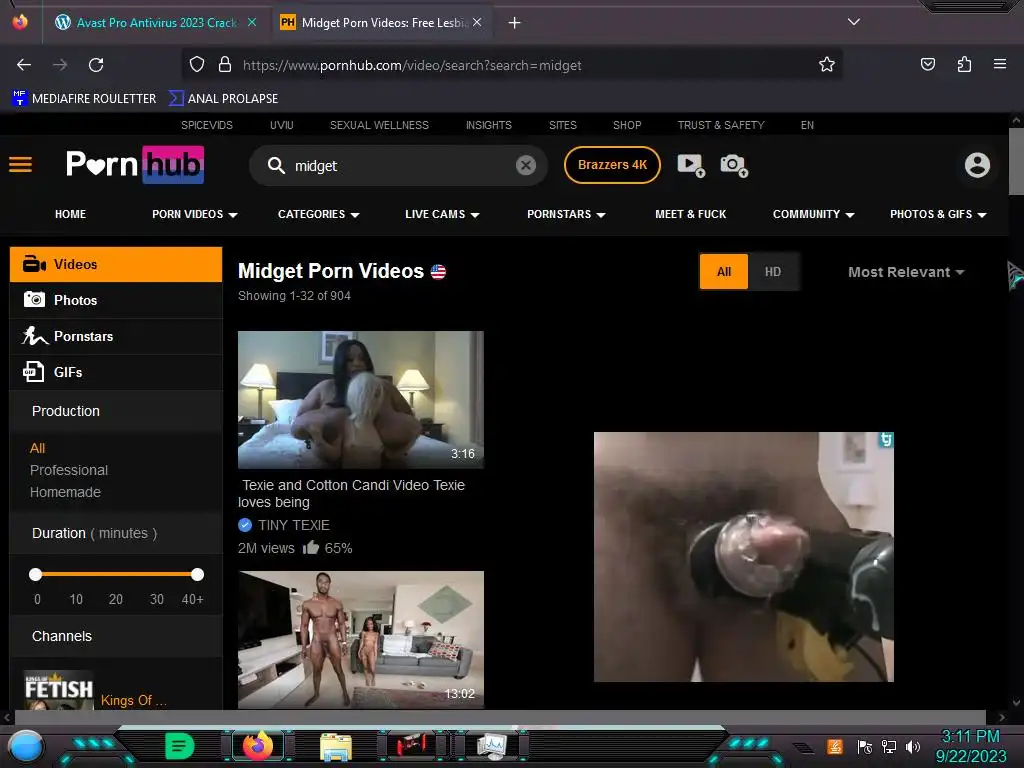Close the Avast Pro Antivirus tab
1024x768 pixels.
pos(252,22)
